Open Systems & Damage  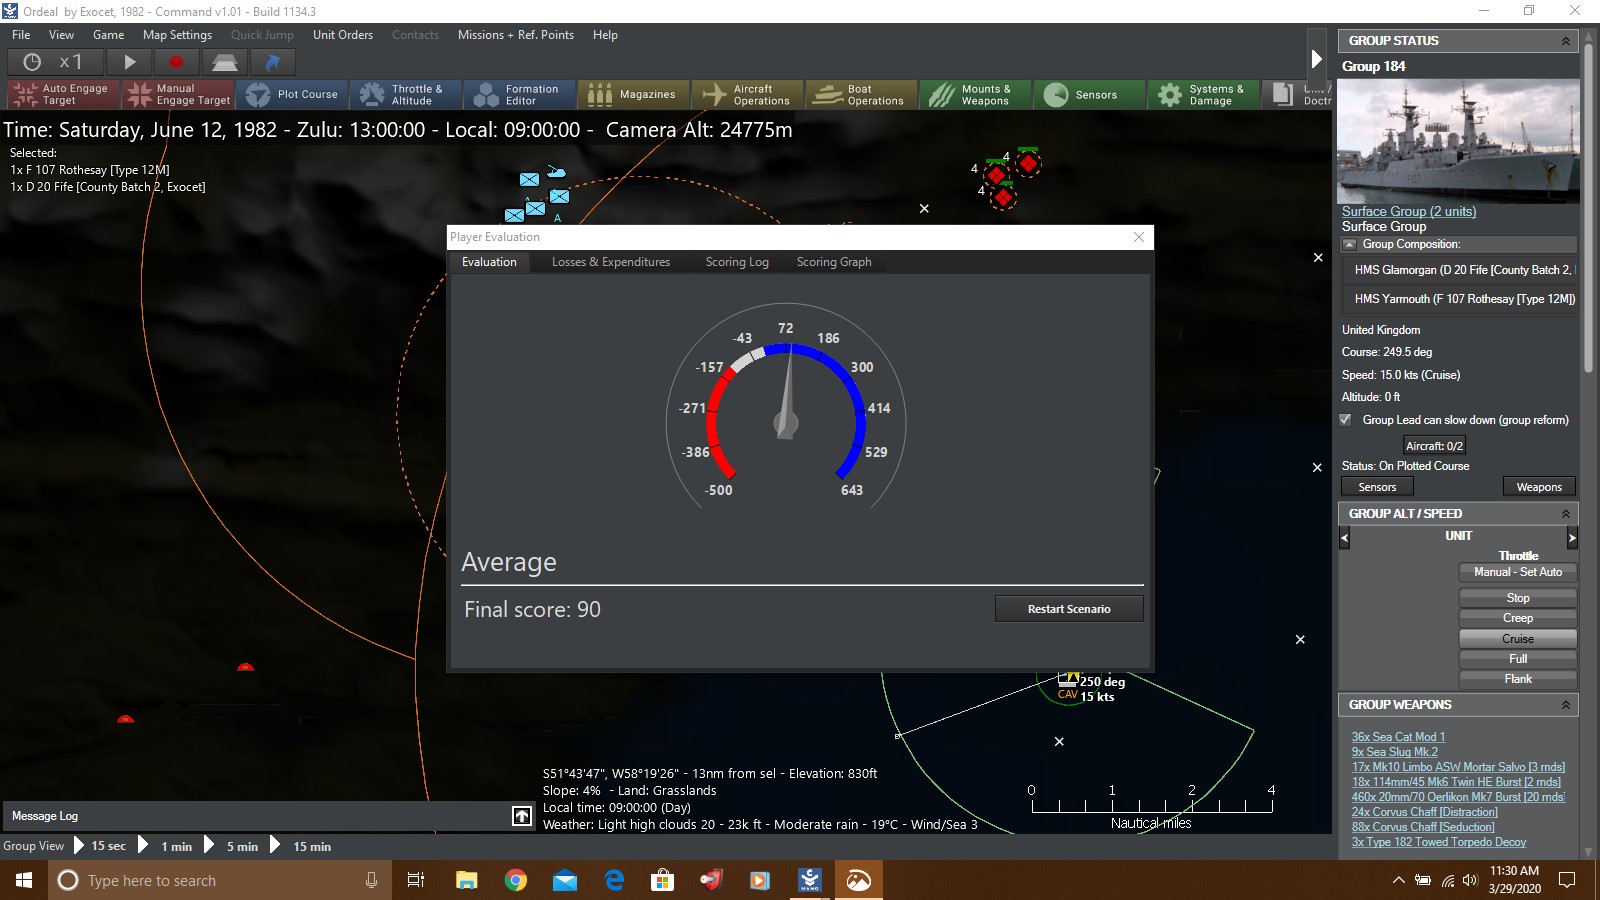tap(1203, 94)
